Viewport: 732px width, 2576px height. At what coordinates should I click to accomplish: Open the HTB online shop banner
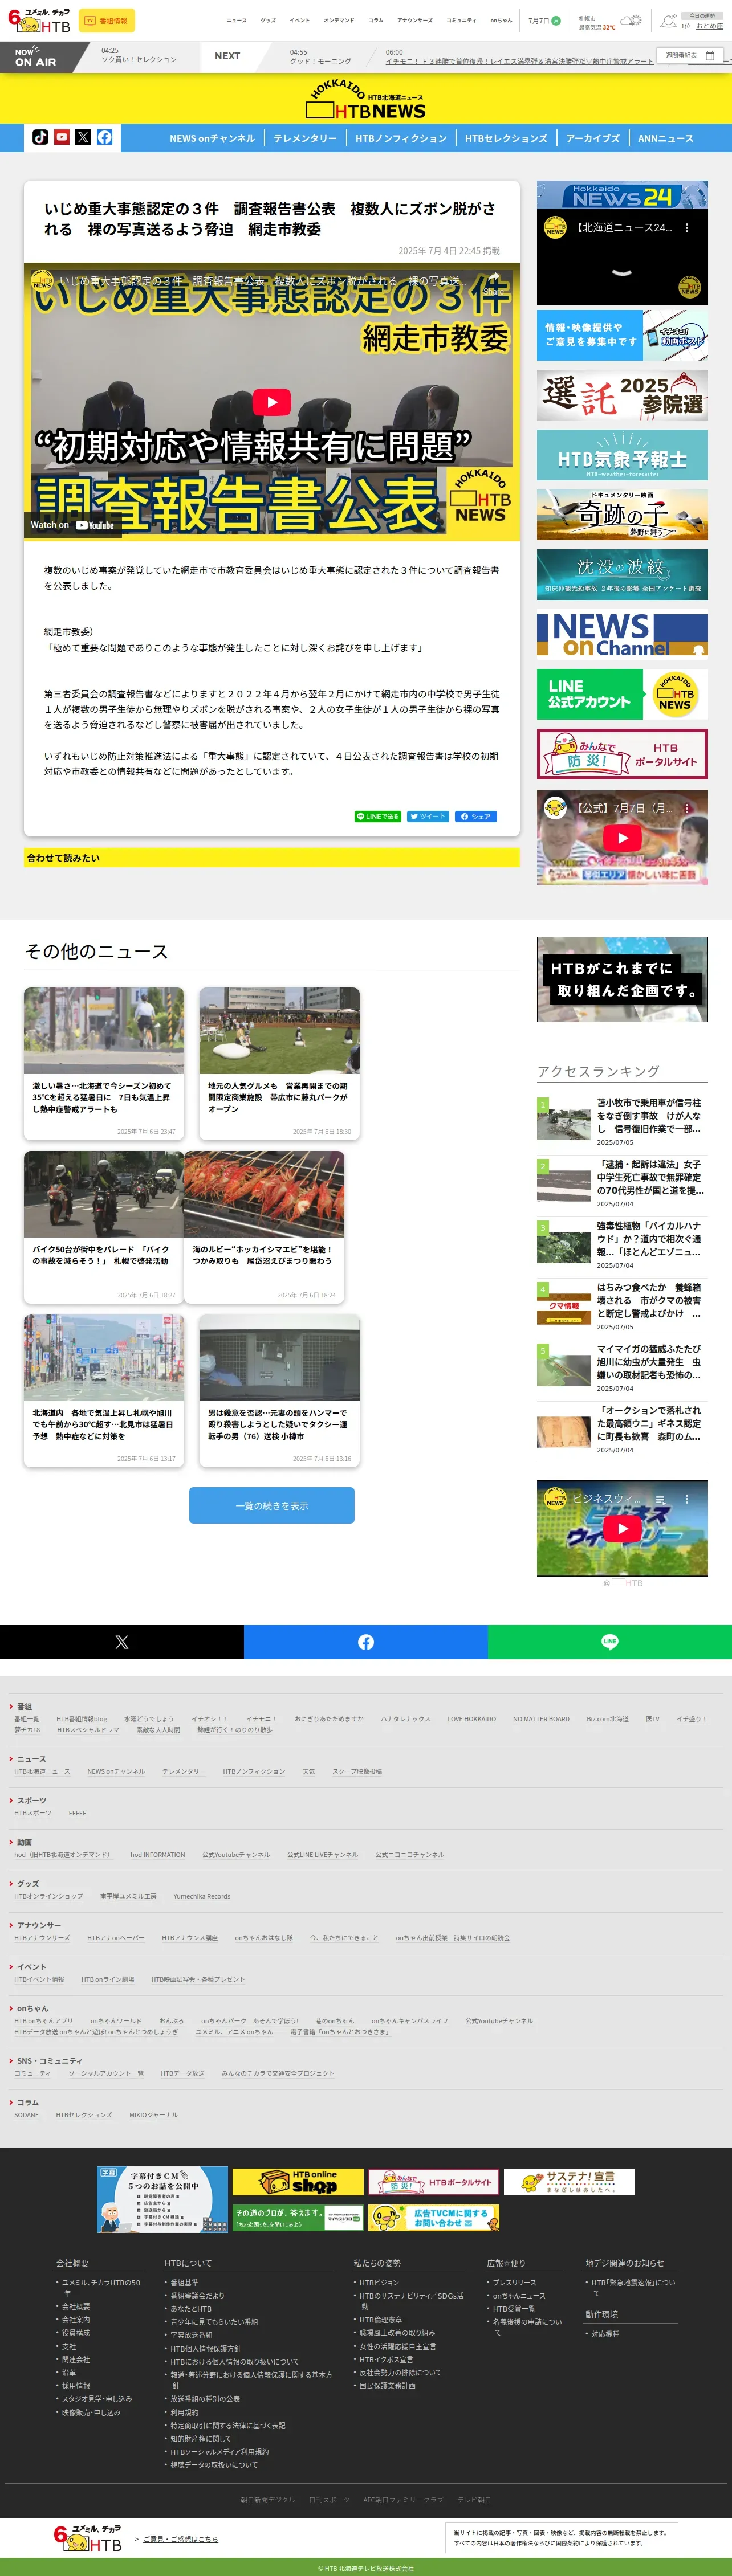click(298, 2182)
